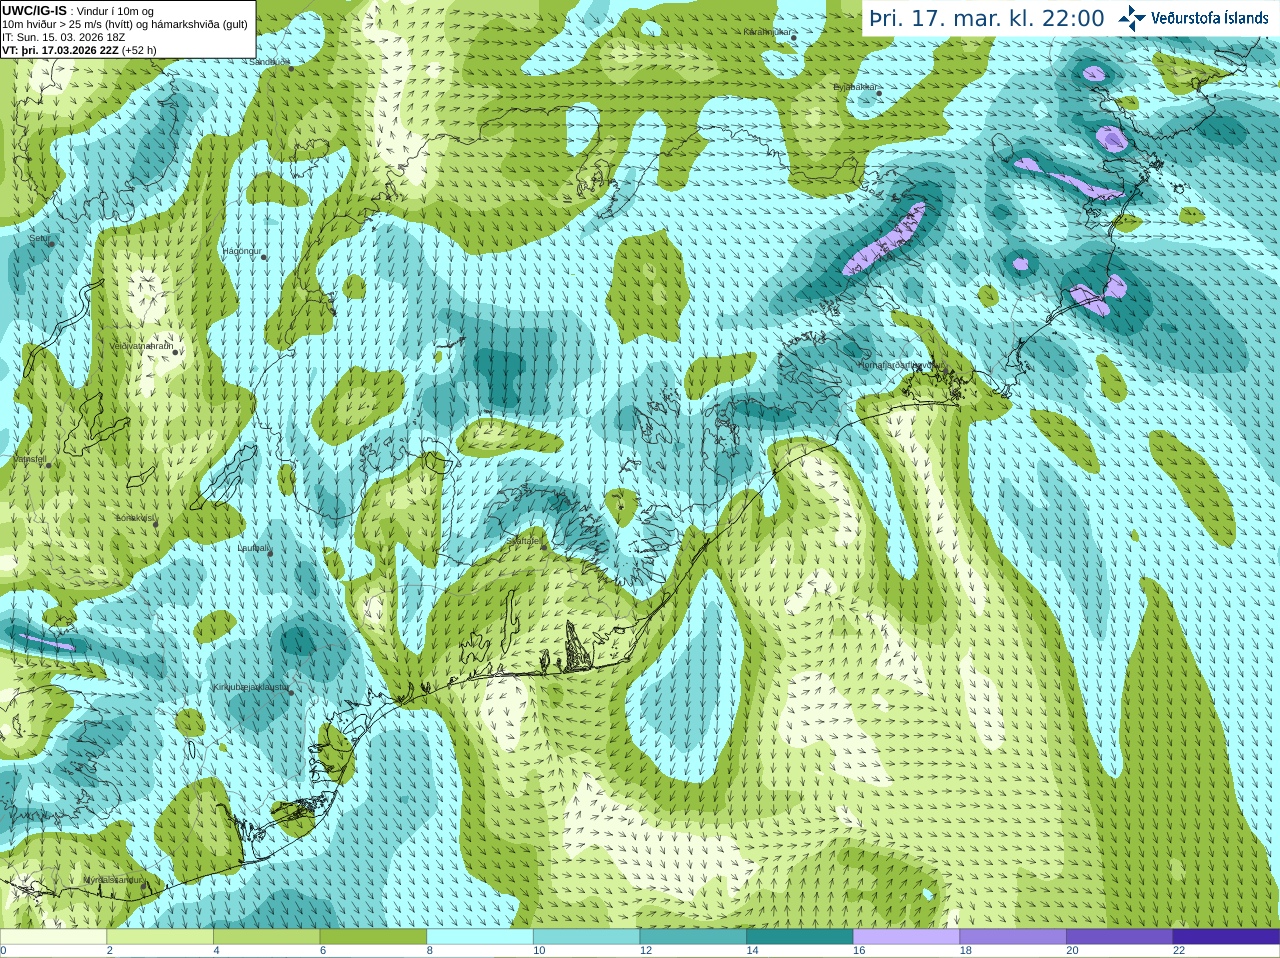
Task: Pick the 12–14 m/s teal legend swatch
Action: 693,937
